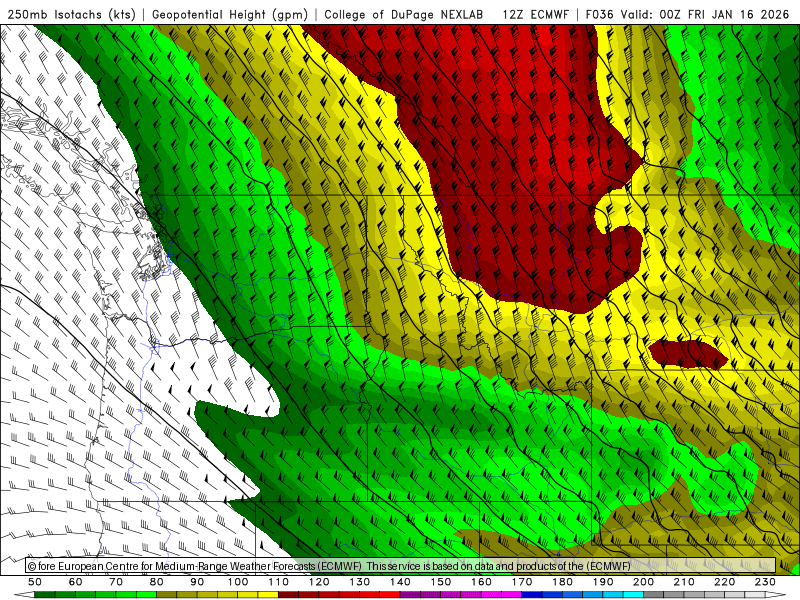Click the '100' legend value
The width and height of the screenshot is (800, 600).
point(238,582)
